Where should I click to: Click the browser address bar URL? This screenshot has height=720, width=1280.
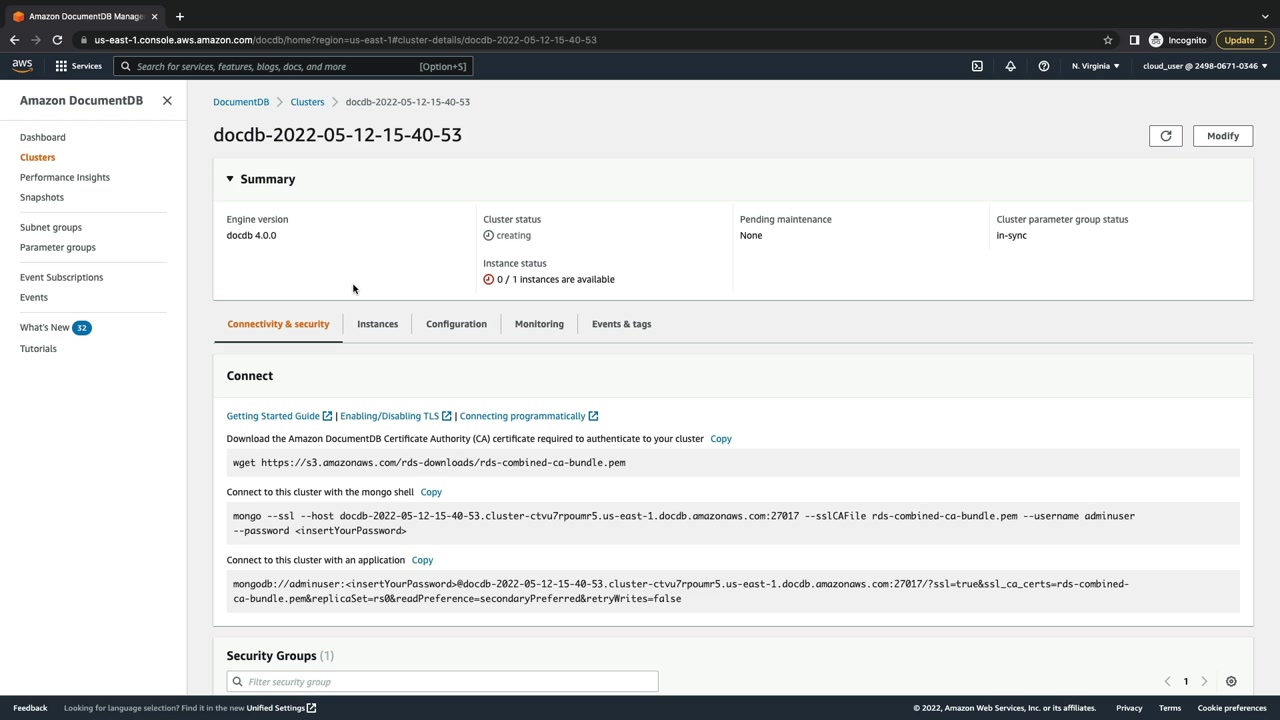click(x=345, y=40)
